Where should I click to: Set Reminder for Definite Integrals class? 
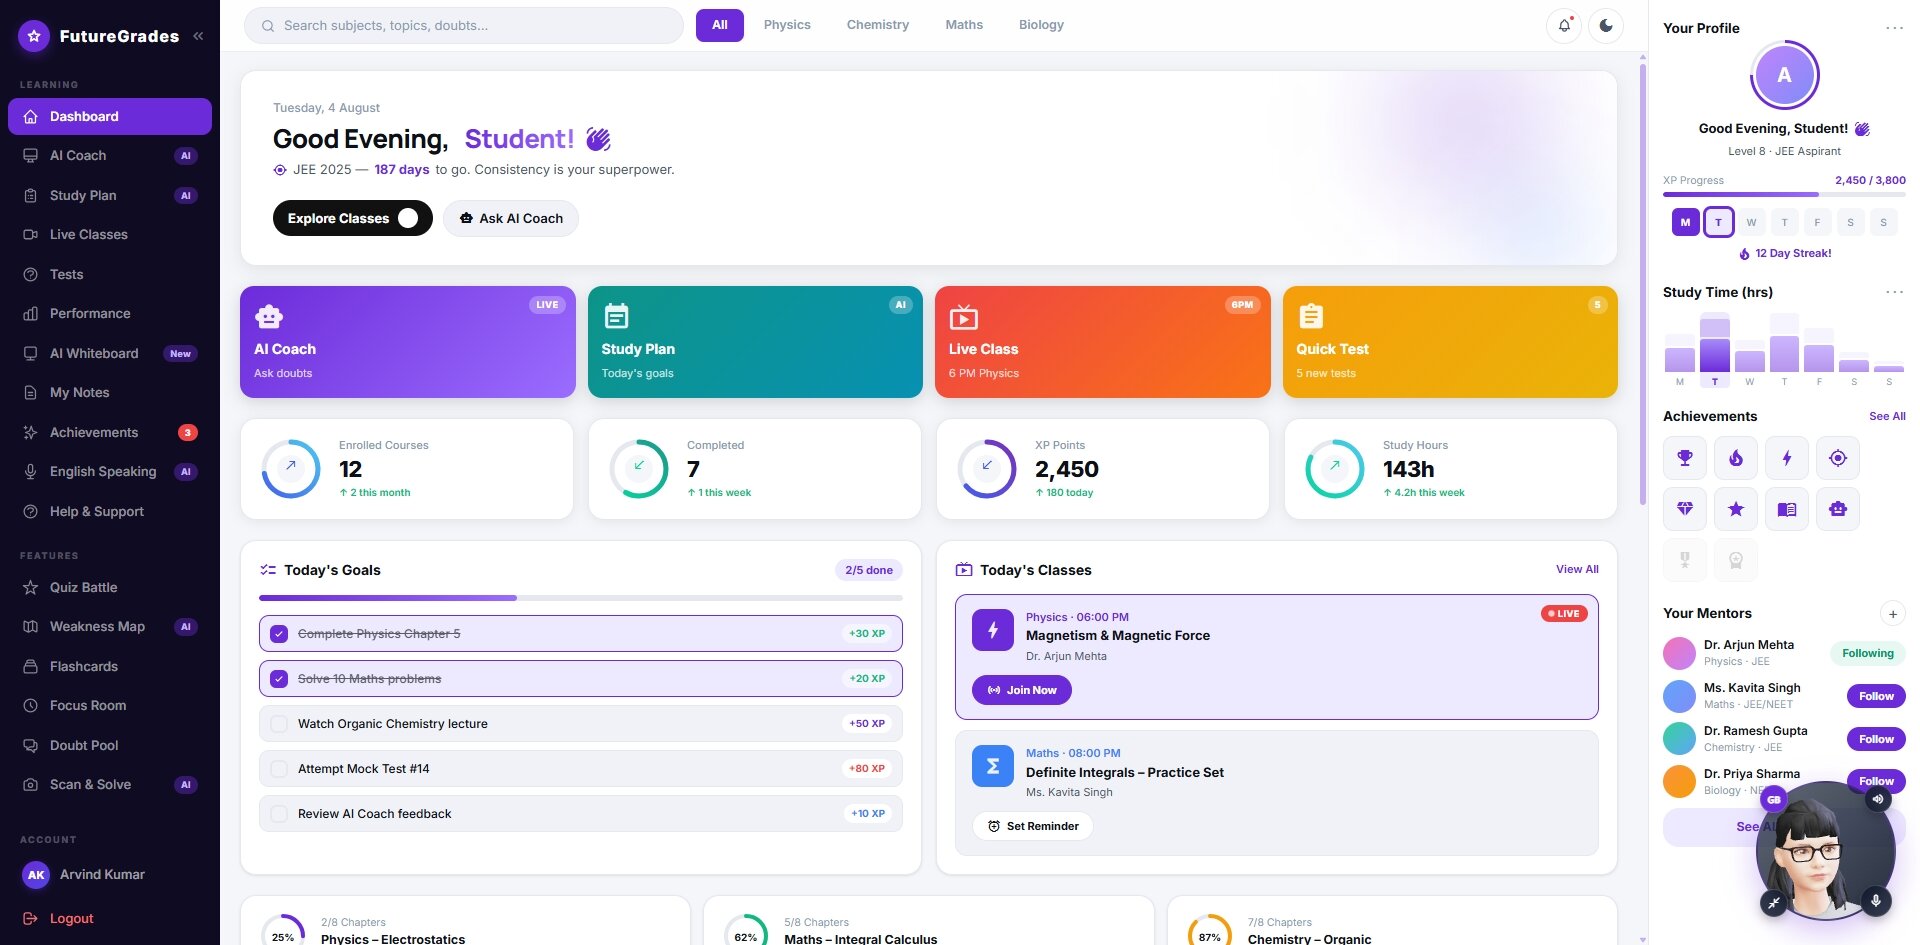1032,826
